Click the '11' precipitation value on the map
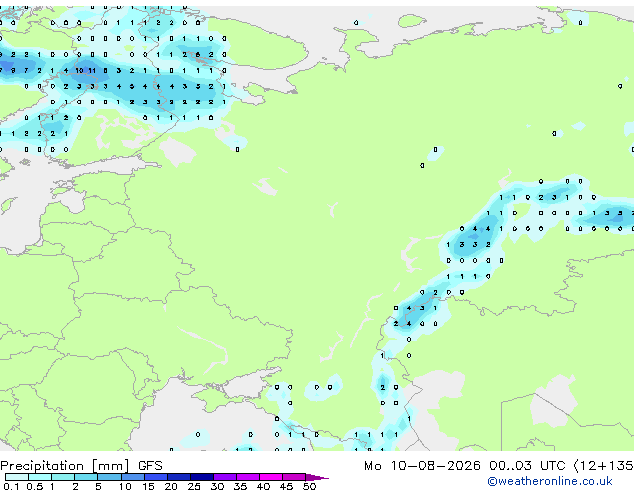Image resolution: width=634 pixels, height=490 pixels. 92,70
